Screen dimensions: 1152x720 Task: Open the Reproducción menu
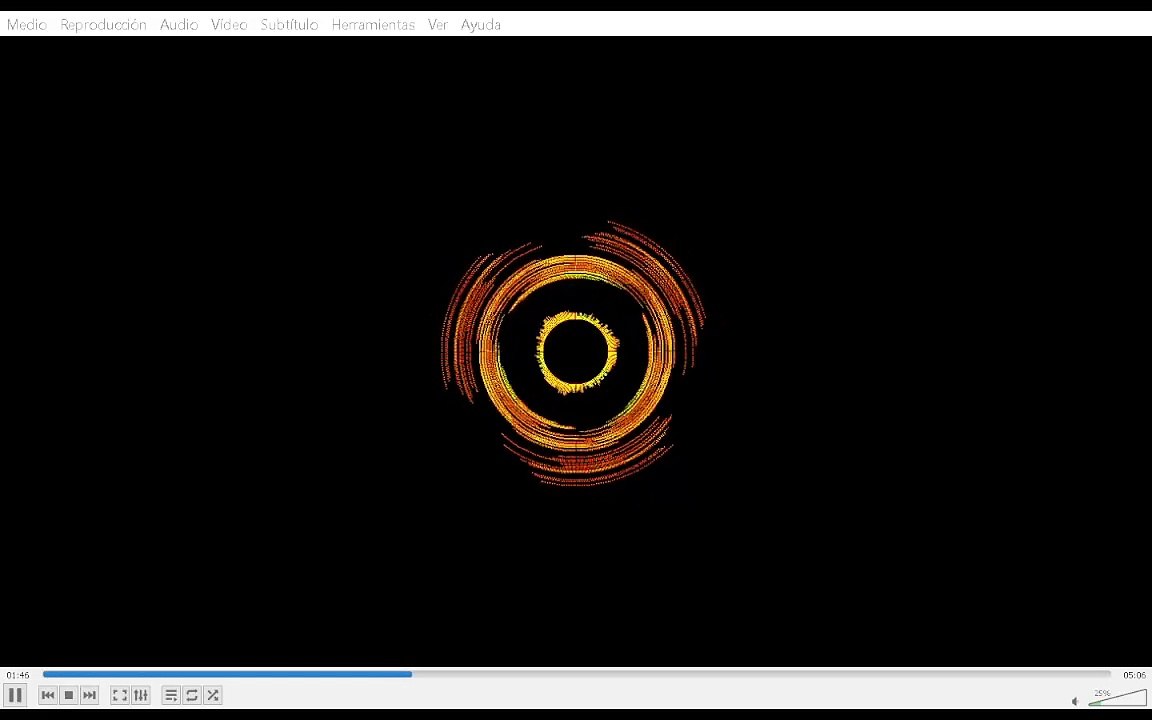(103, 24)
